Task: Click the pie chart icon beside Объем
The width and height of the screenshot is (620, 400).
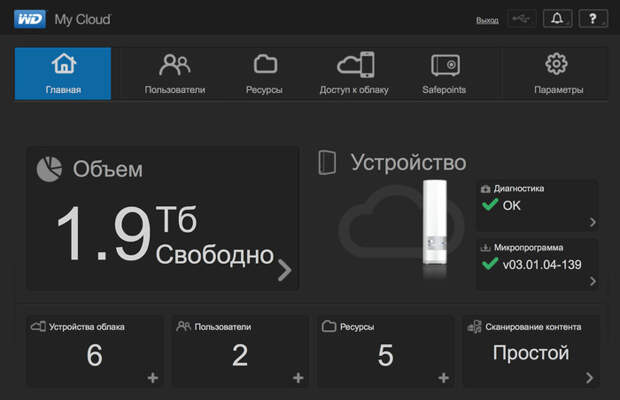Action: coord(49,169)
